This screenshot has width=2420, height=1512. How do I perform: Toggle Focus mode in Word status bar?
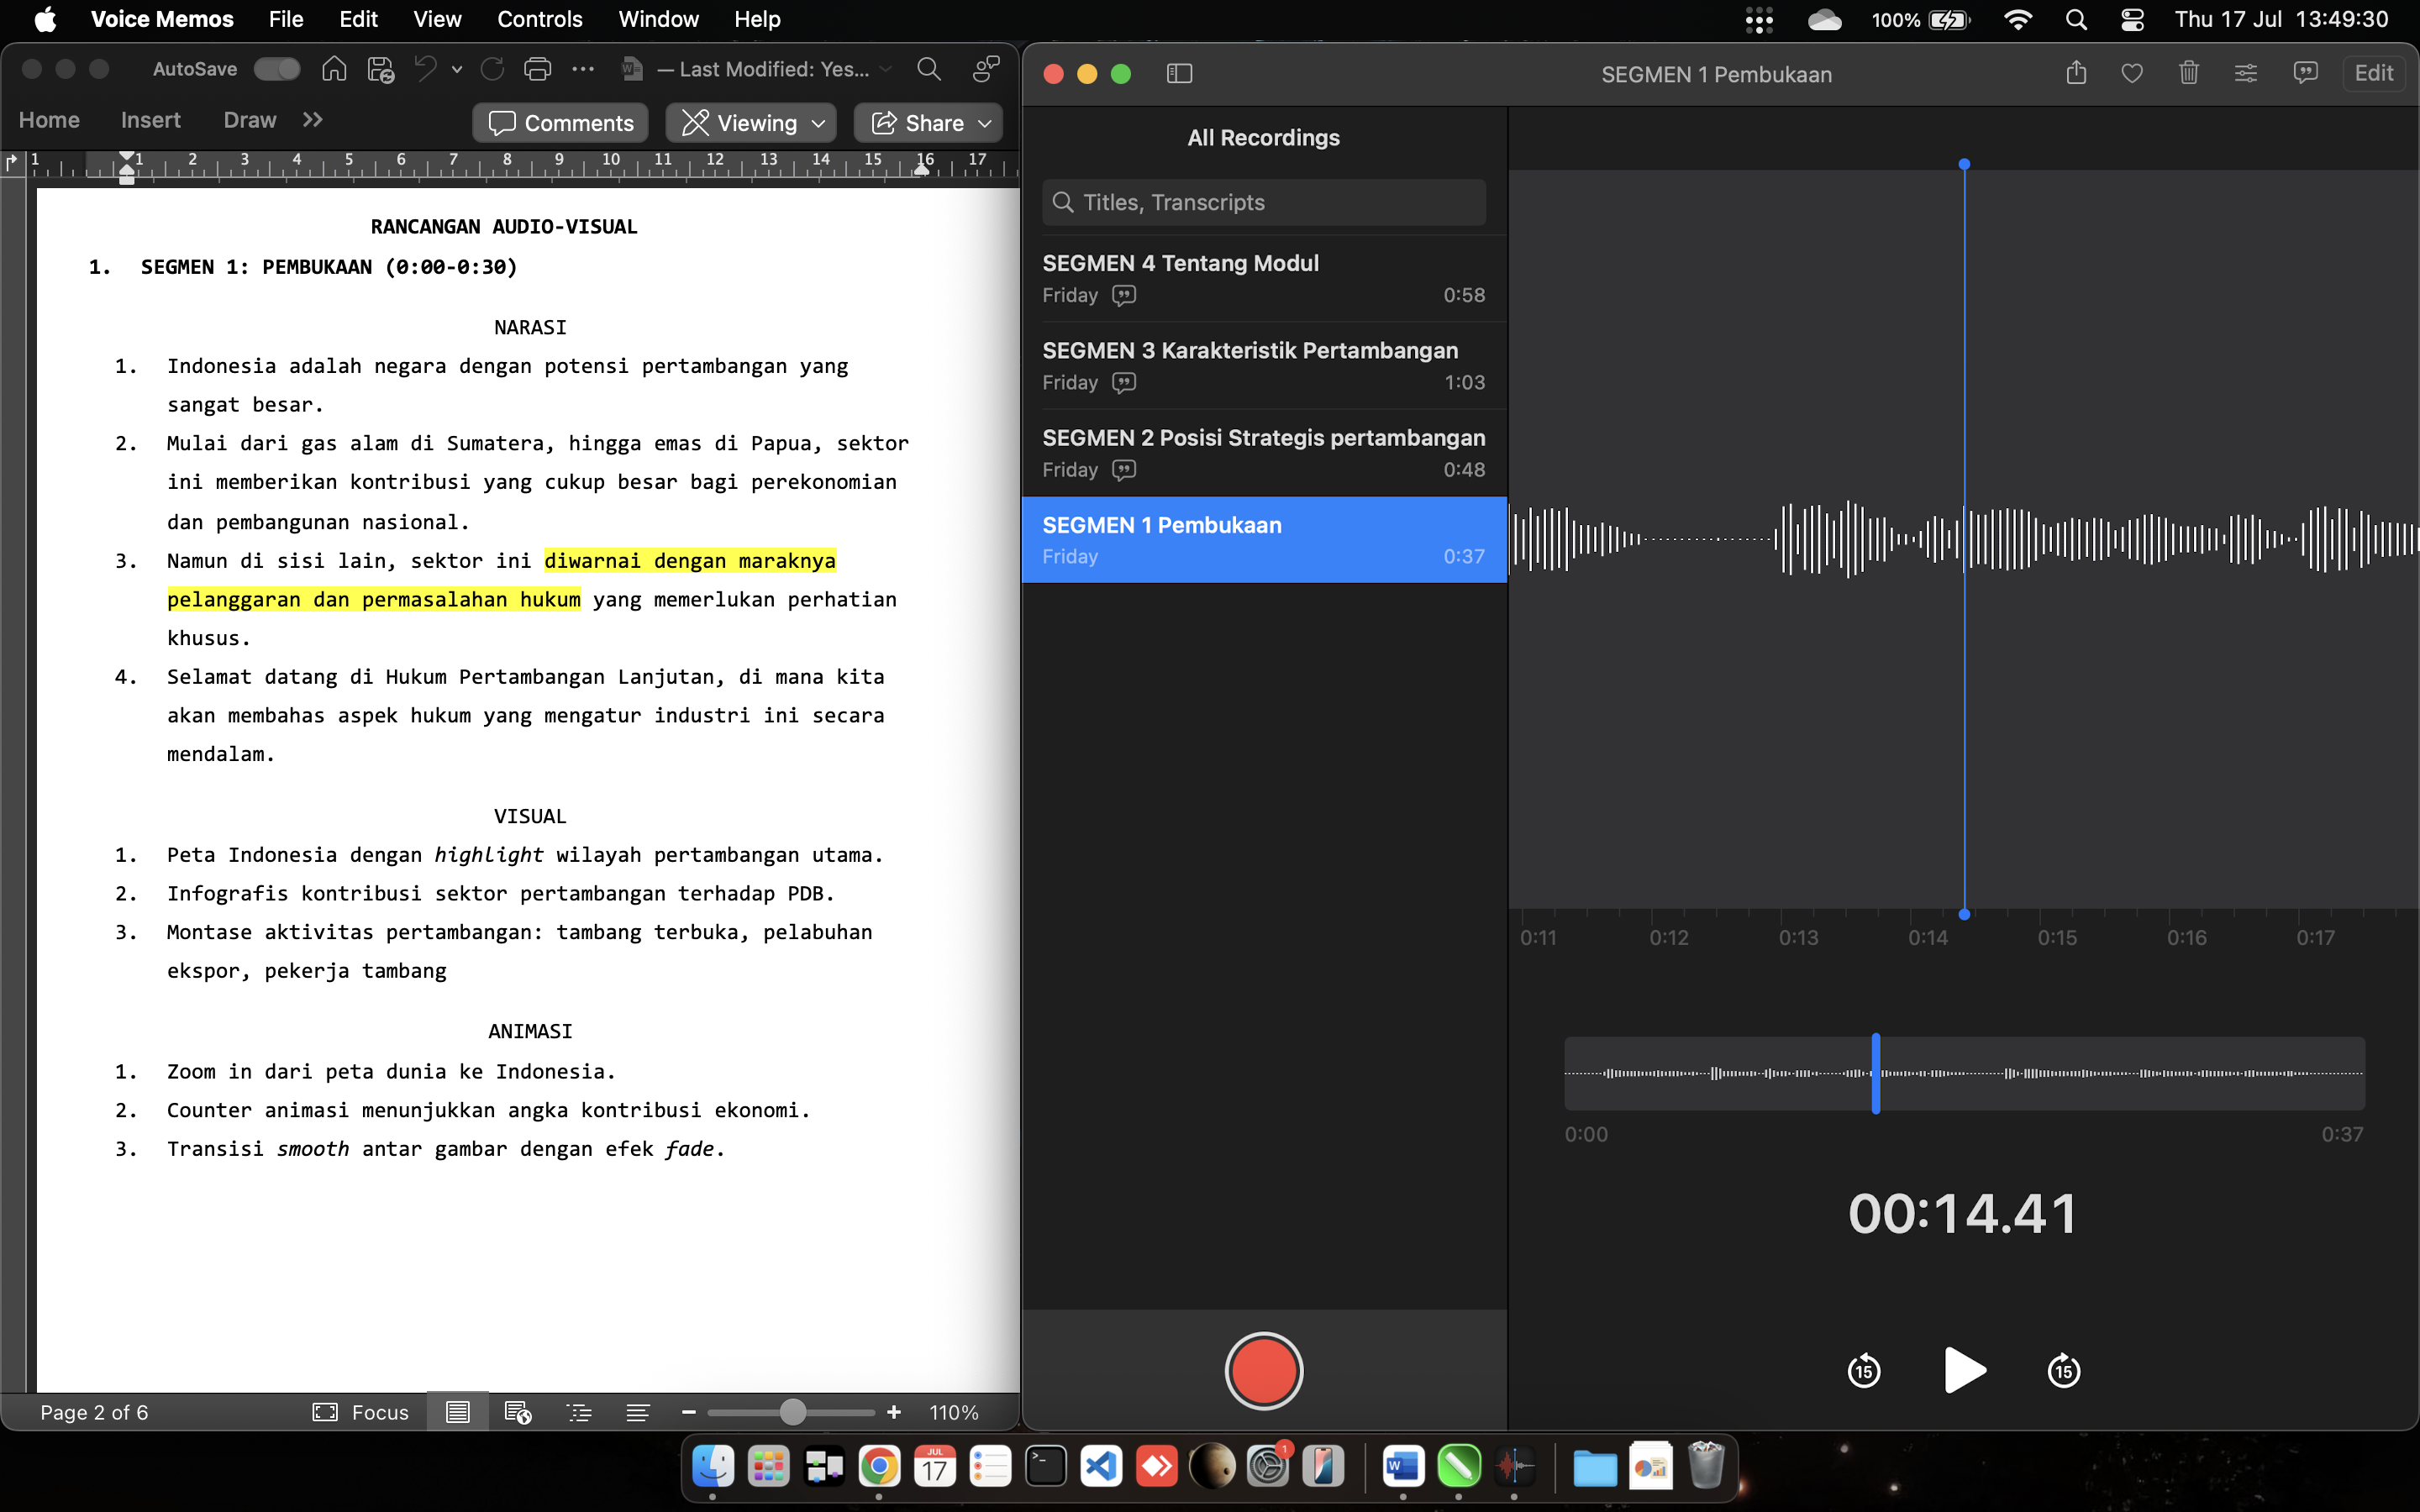[361, 1412]
